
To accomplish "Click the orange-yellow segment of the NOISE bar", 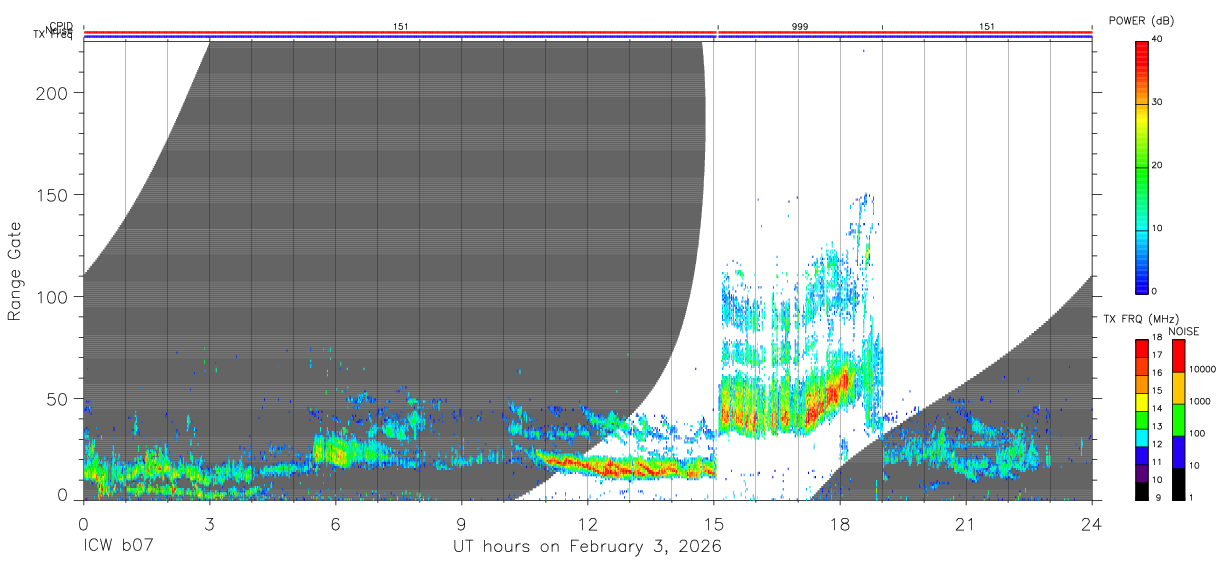I will click(1178, 388).
